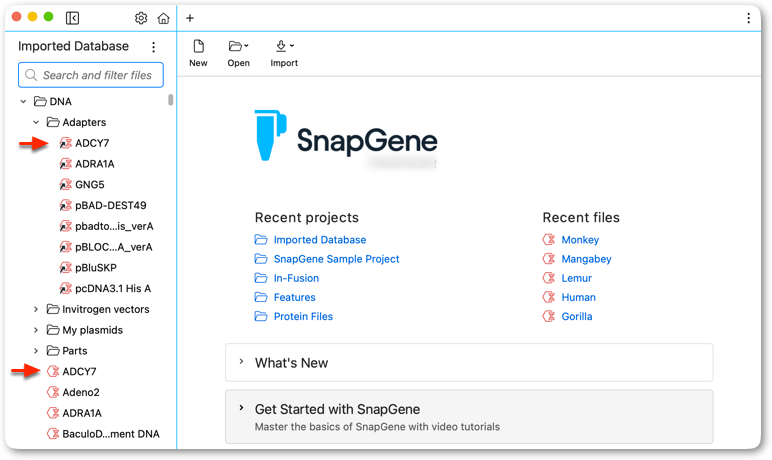Click the pbadto...is_verA file icon
This screenshot has height=460, width=772.
tap(65, 226)
